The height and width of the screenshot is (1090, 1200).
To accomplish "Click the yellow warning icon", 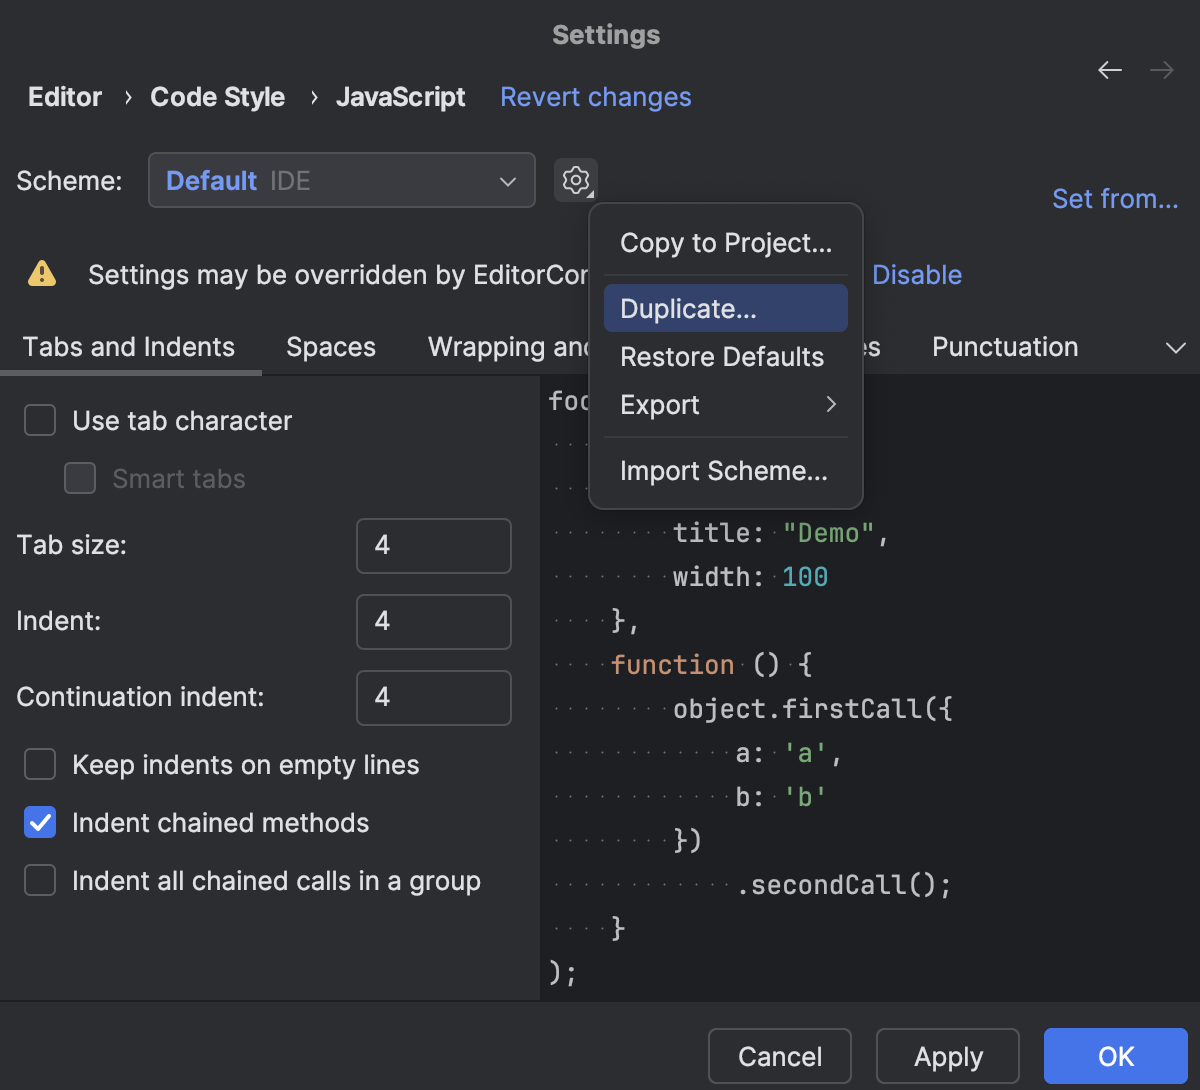I will (x=42, y=273).
